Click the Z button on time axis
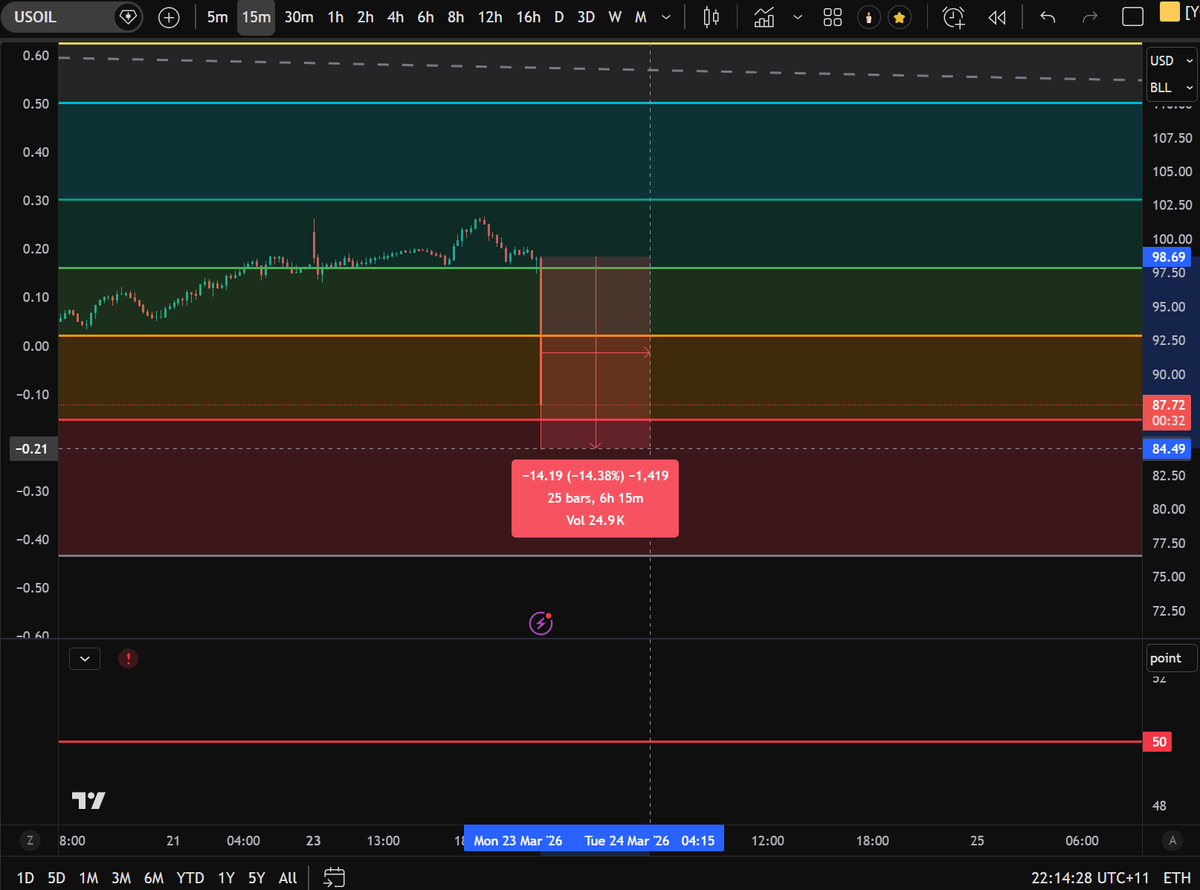Screen dimensions: 1200x890 31,841
